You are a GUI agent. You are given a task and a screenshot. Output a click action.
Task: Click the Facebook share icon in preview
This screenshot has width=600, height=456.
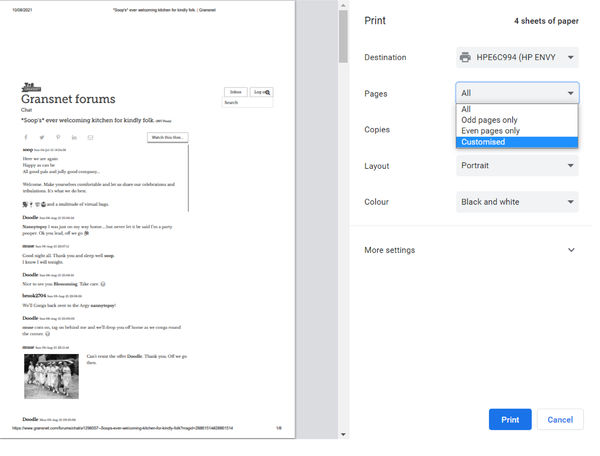[26, 138]
